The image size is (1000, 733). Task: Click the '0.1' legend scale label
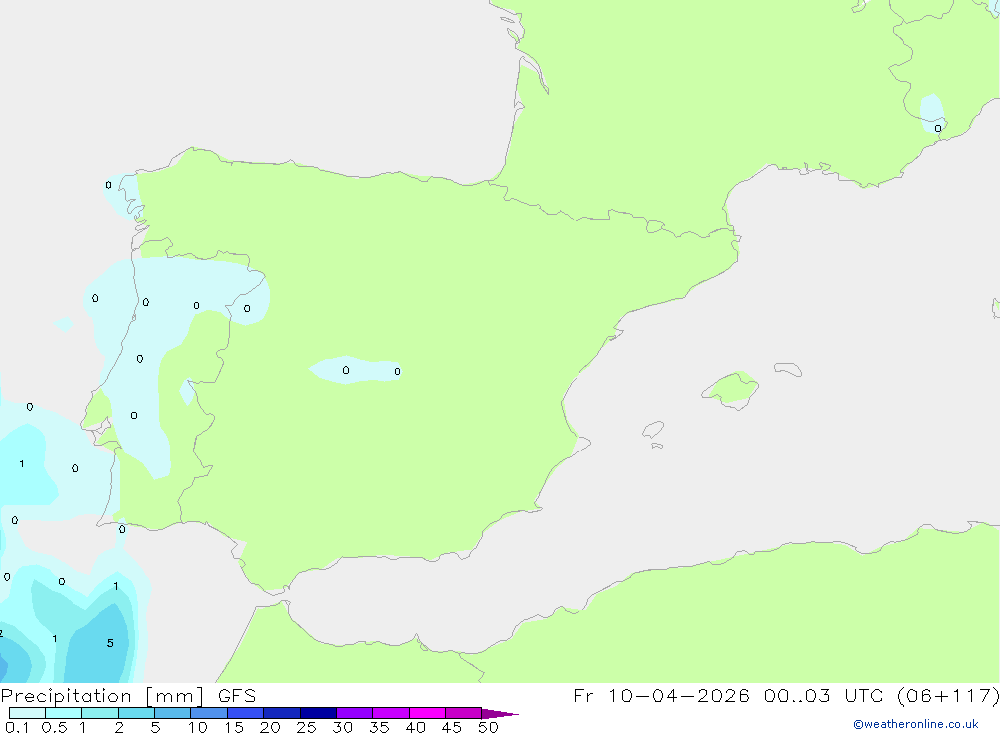click(x=17, y=727)
